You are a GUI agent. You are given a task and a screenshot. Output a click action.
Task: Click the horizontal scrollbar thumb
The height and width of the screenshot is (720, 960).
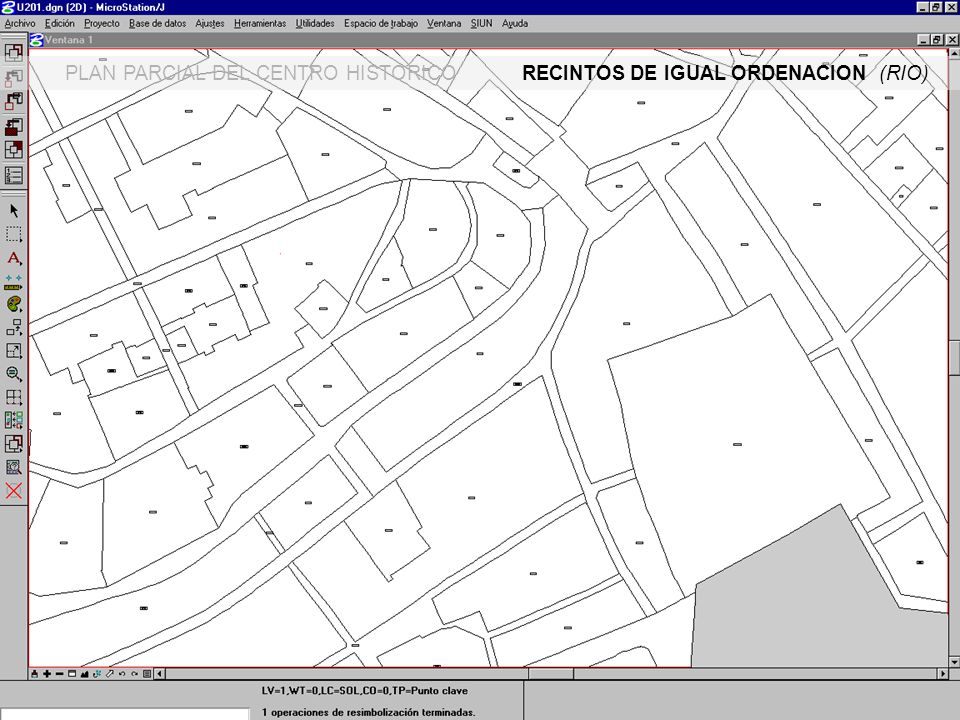point(551,674)
